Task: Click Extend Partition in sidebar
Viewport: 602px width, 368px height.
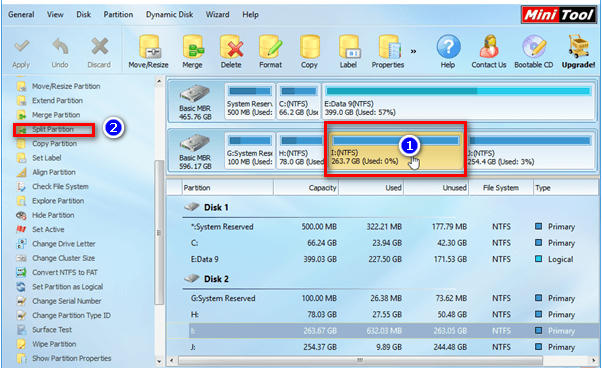Action: 57,101
